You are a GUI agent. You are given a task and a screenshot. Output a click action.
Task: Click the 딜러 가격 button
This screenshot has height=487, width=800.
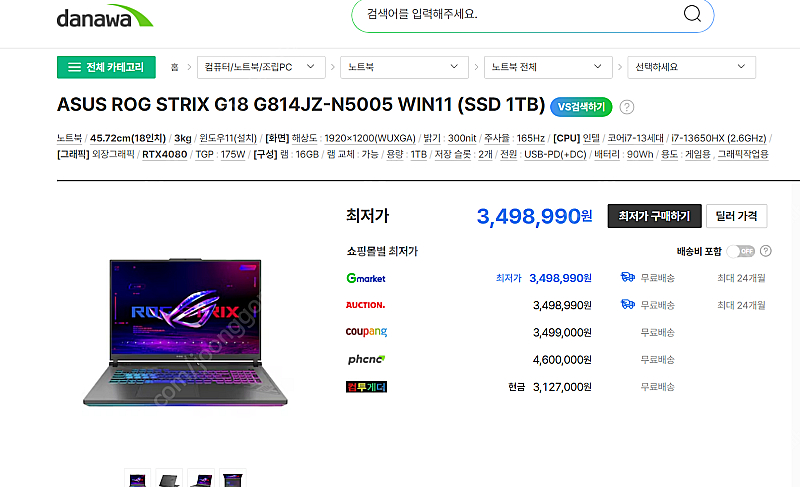click(736, 216)
